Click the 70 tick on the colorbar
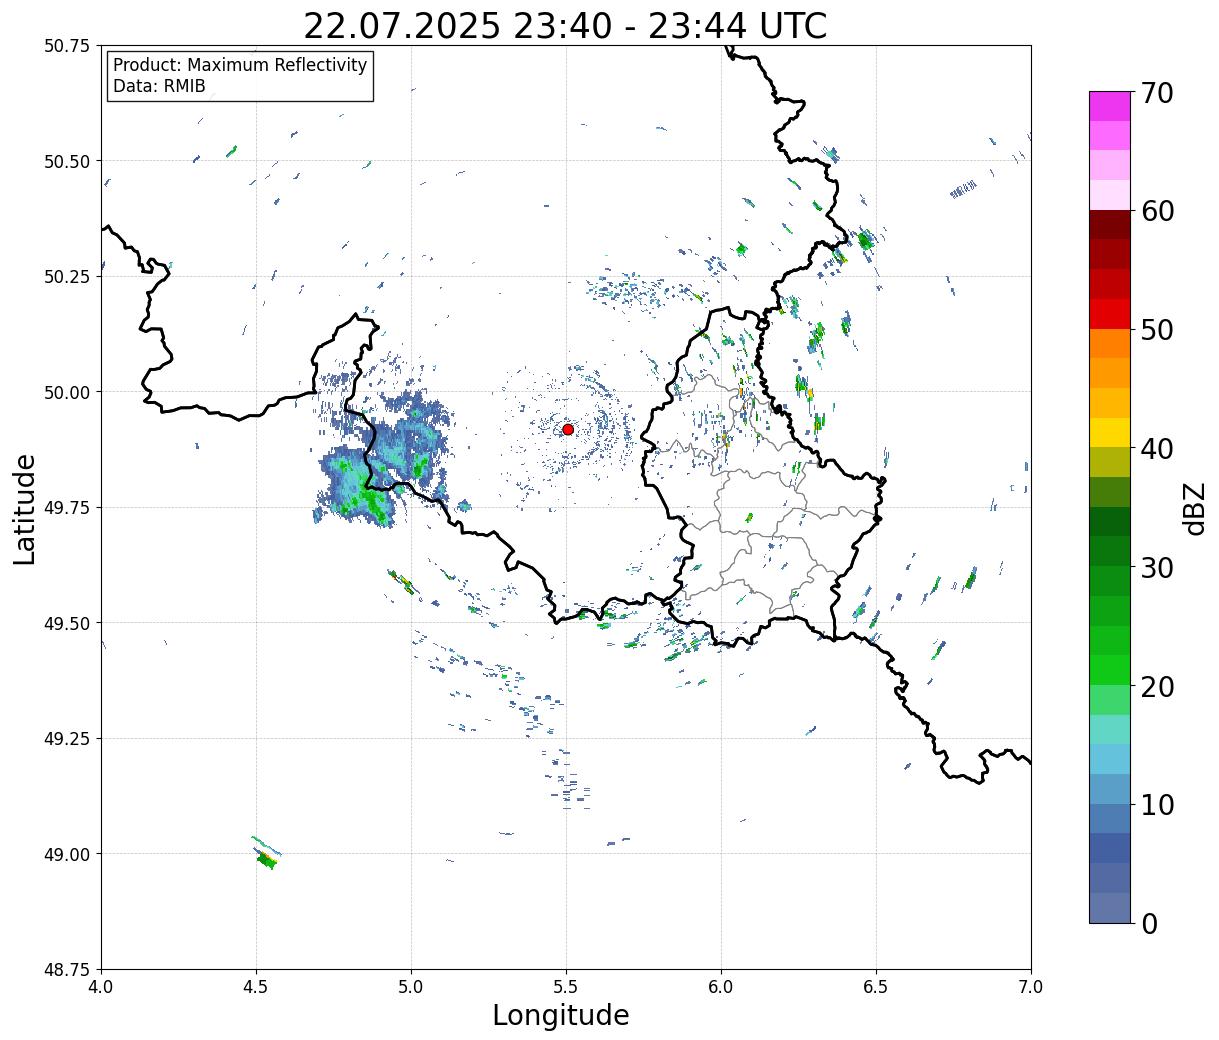The image size is (1219, 1040). point(1156,92)
